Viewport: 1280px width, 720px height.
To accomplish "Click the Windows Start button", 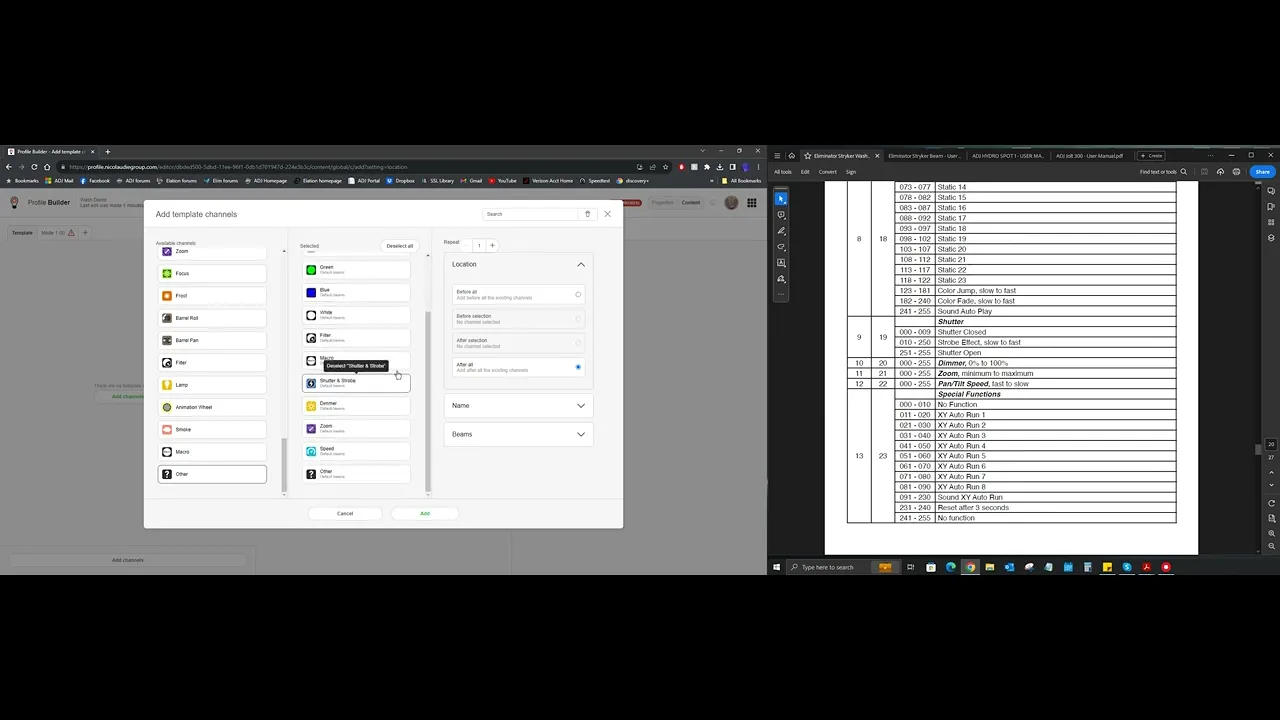I will point(776,567).
